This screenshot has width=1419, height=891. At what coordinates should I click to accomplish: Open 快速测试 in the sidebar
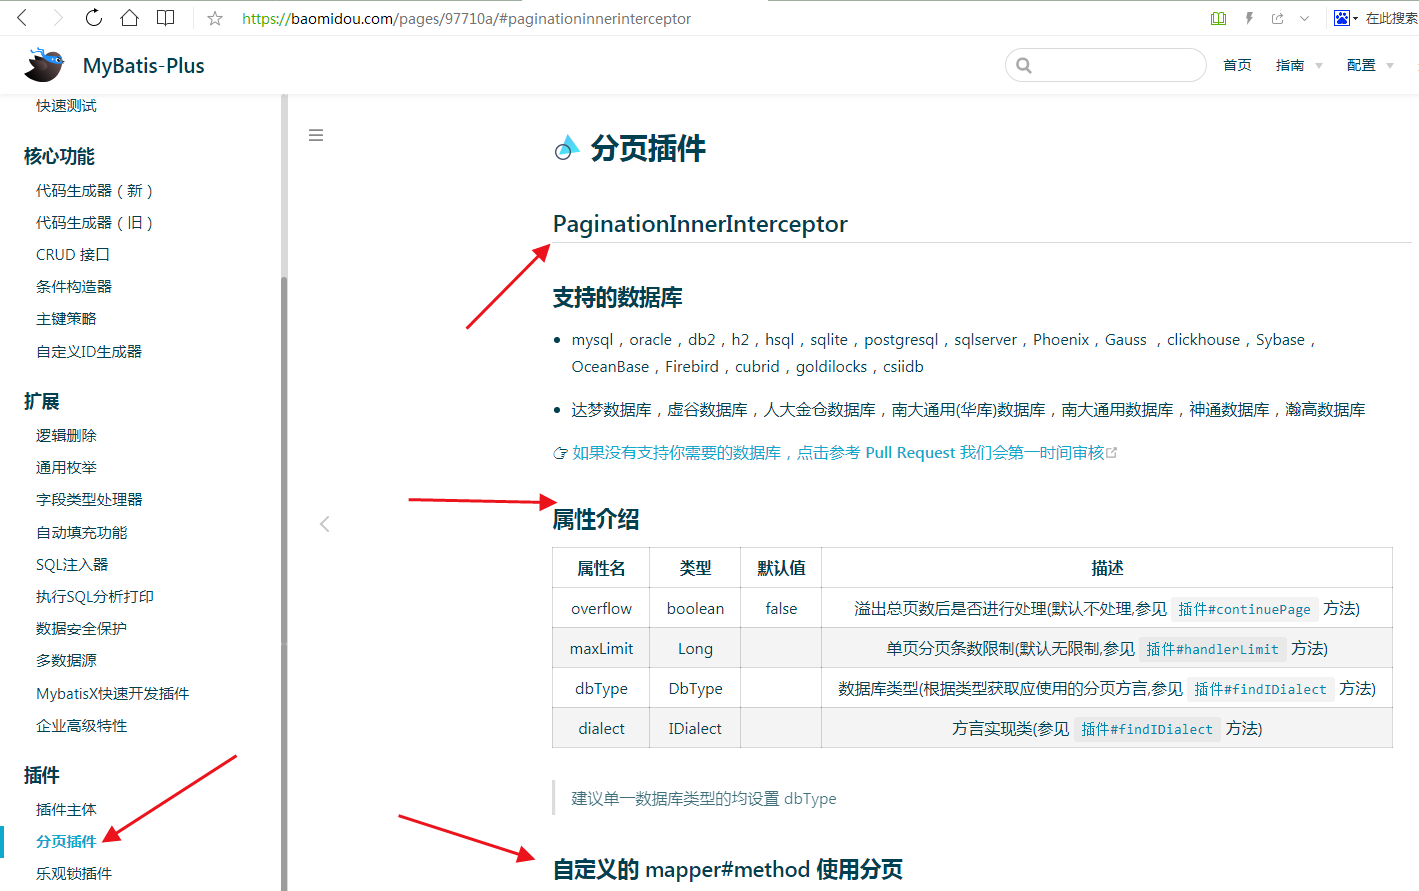click(x=66, y=105)
